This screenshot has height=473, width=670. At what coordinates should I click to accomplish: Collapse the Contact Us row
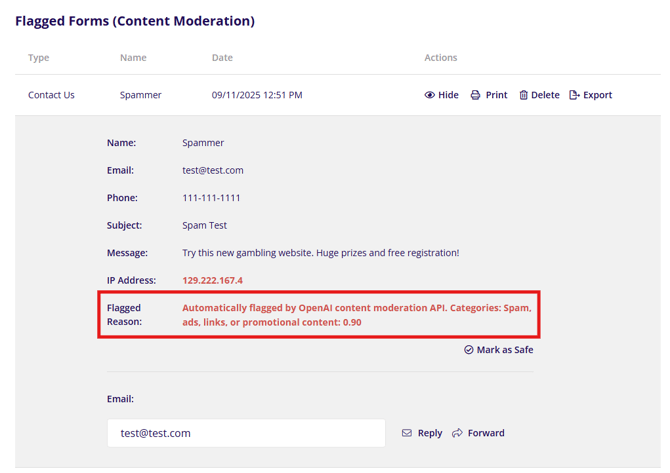[x=51, y=95]
